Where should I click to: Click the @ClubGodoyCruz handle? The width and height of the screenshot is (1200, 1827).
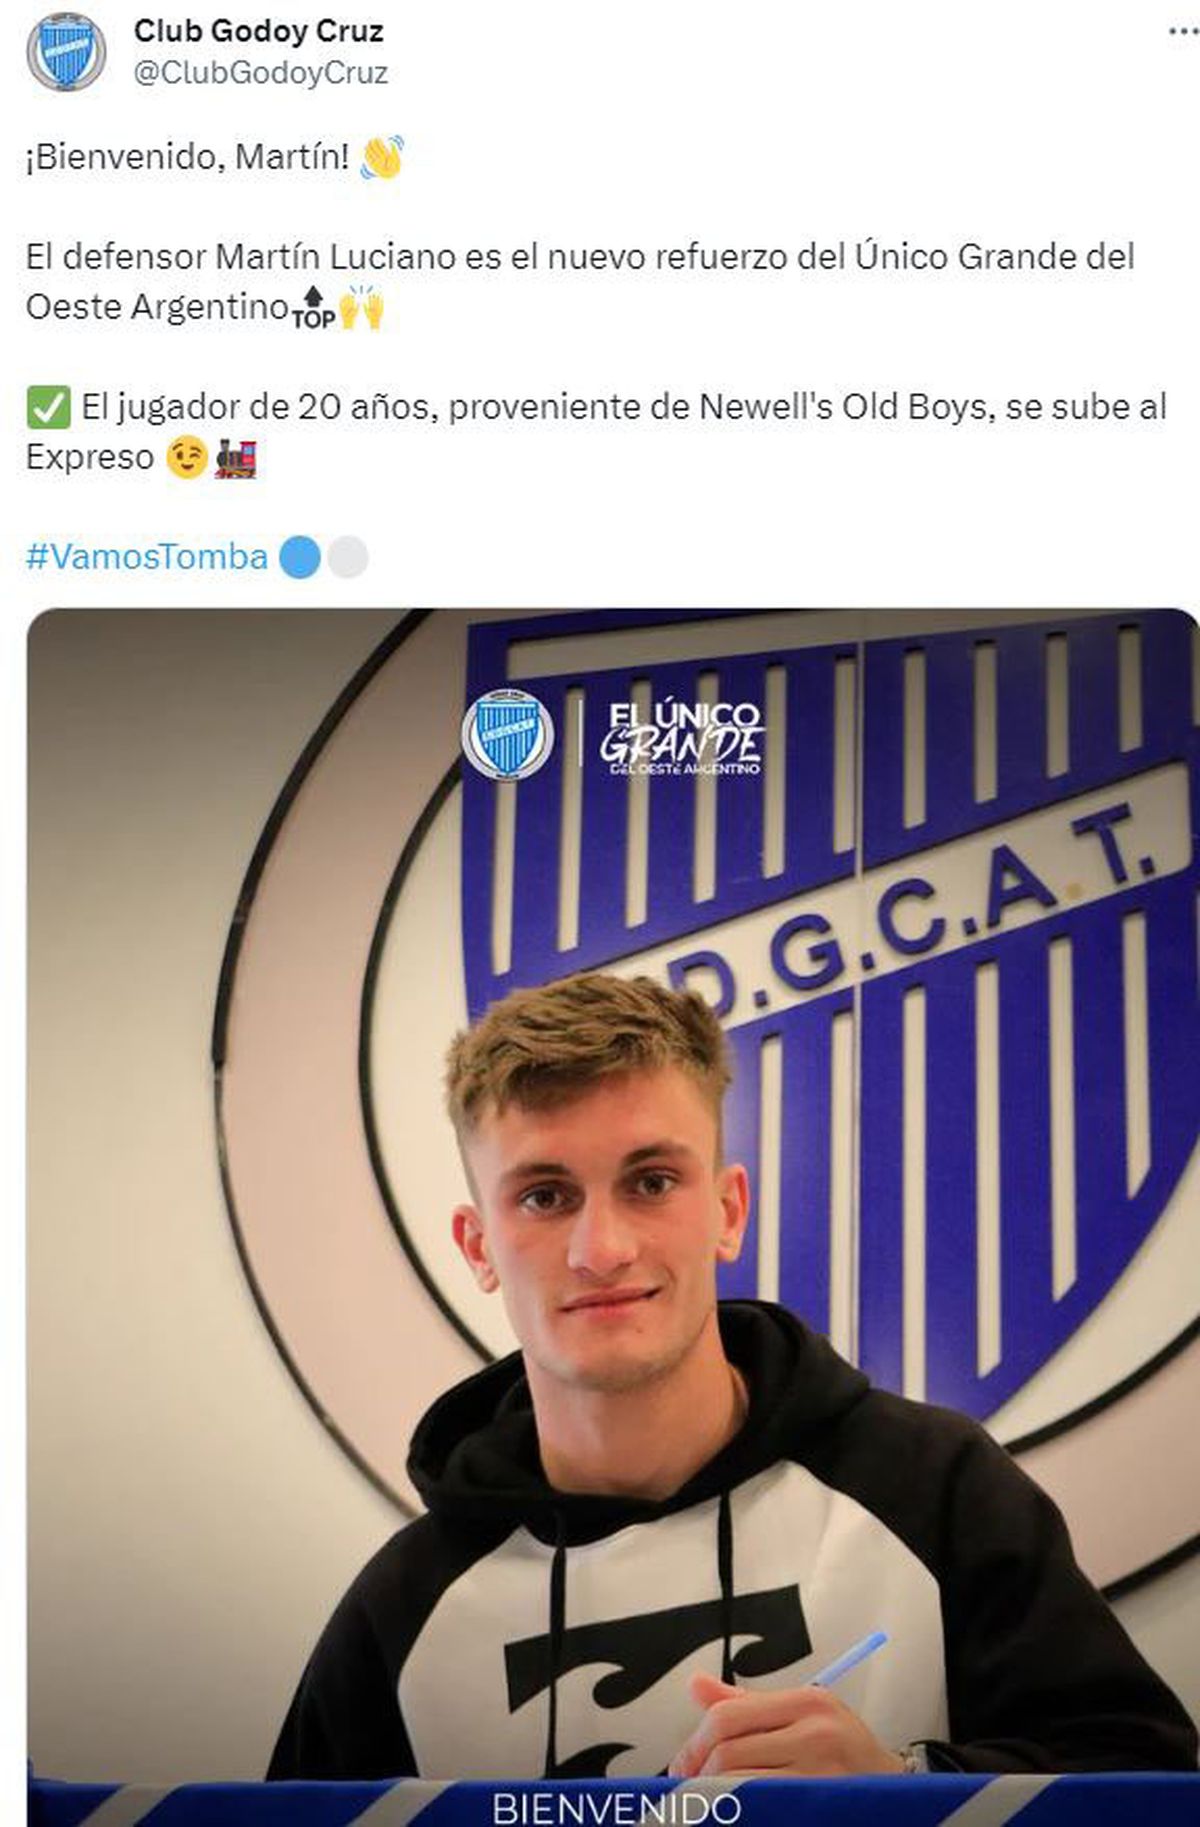coord(261,73)
